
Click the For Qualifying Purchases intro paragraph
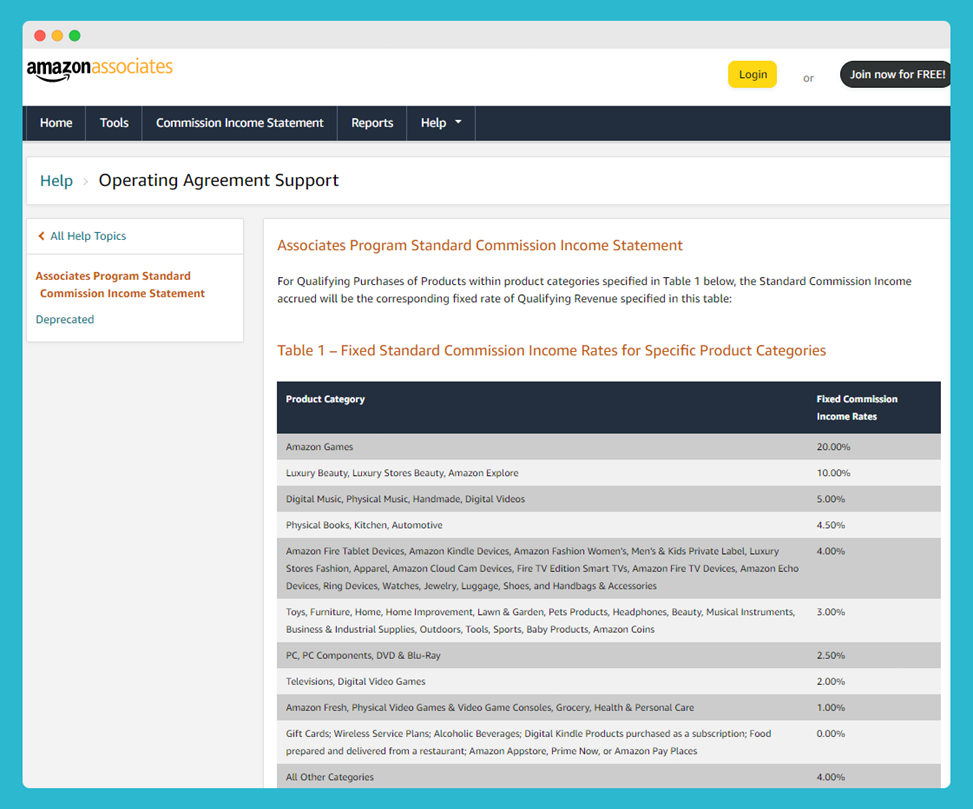pyautogui.click(x=594, y=290)
